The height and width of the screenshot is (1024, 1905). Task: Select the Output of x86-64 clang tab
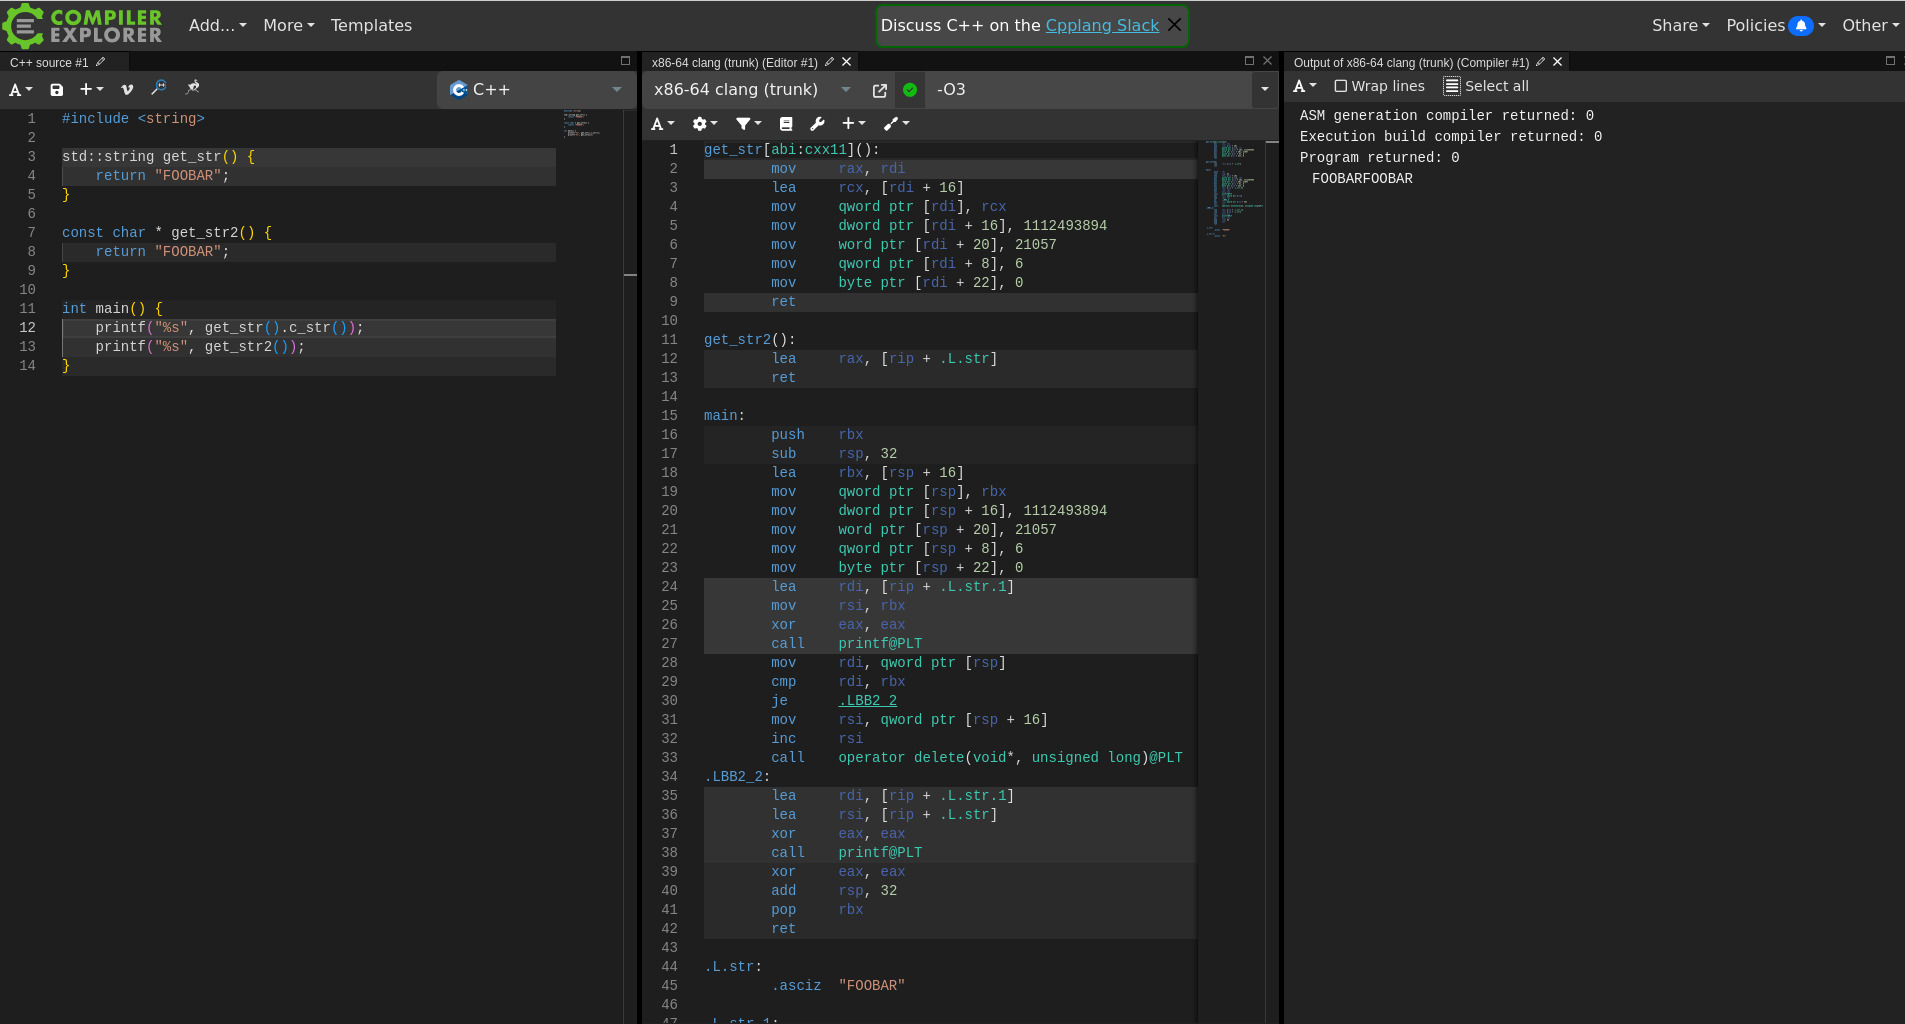tap(1411, 62)
